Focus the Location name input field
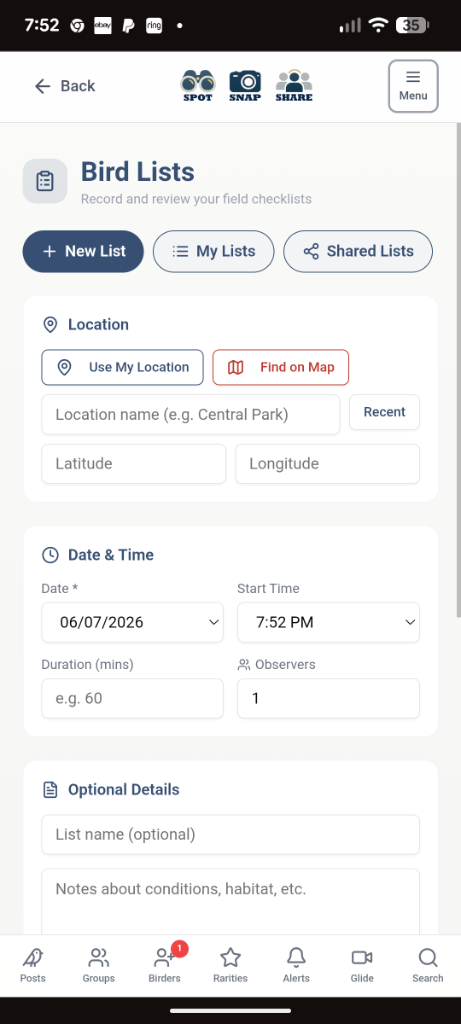461x1024 pixels. [191, 415]
